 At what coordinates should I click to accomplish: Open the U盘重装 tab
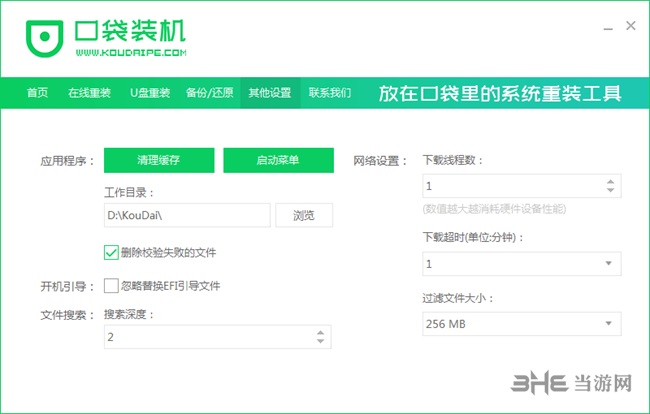pyautogui.click(x=150, y=92)
